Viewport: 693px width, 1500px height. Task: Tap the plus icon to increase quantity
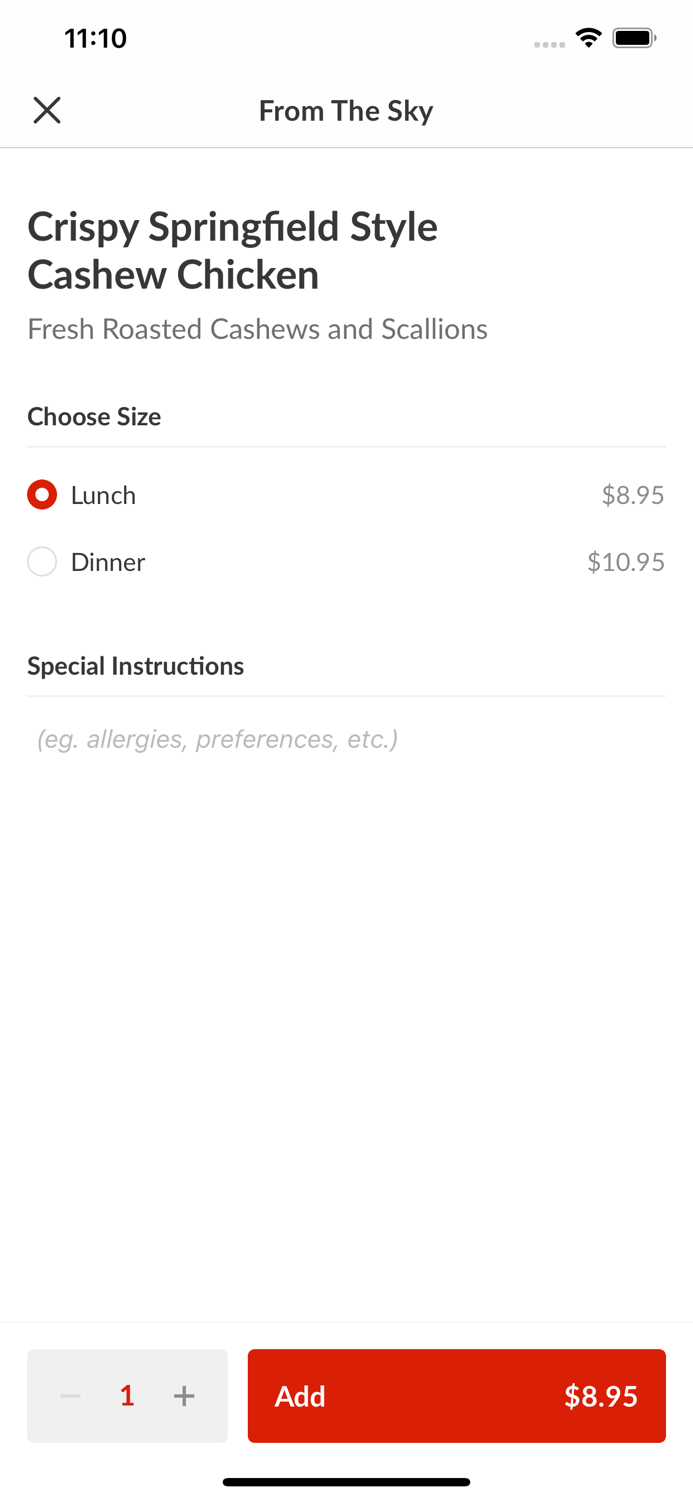(x=184, y=1396)
